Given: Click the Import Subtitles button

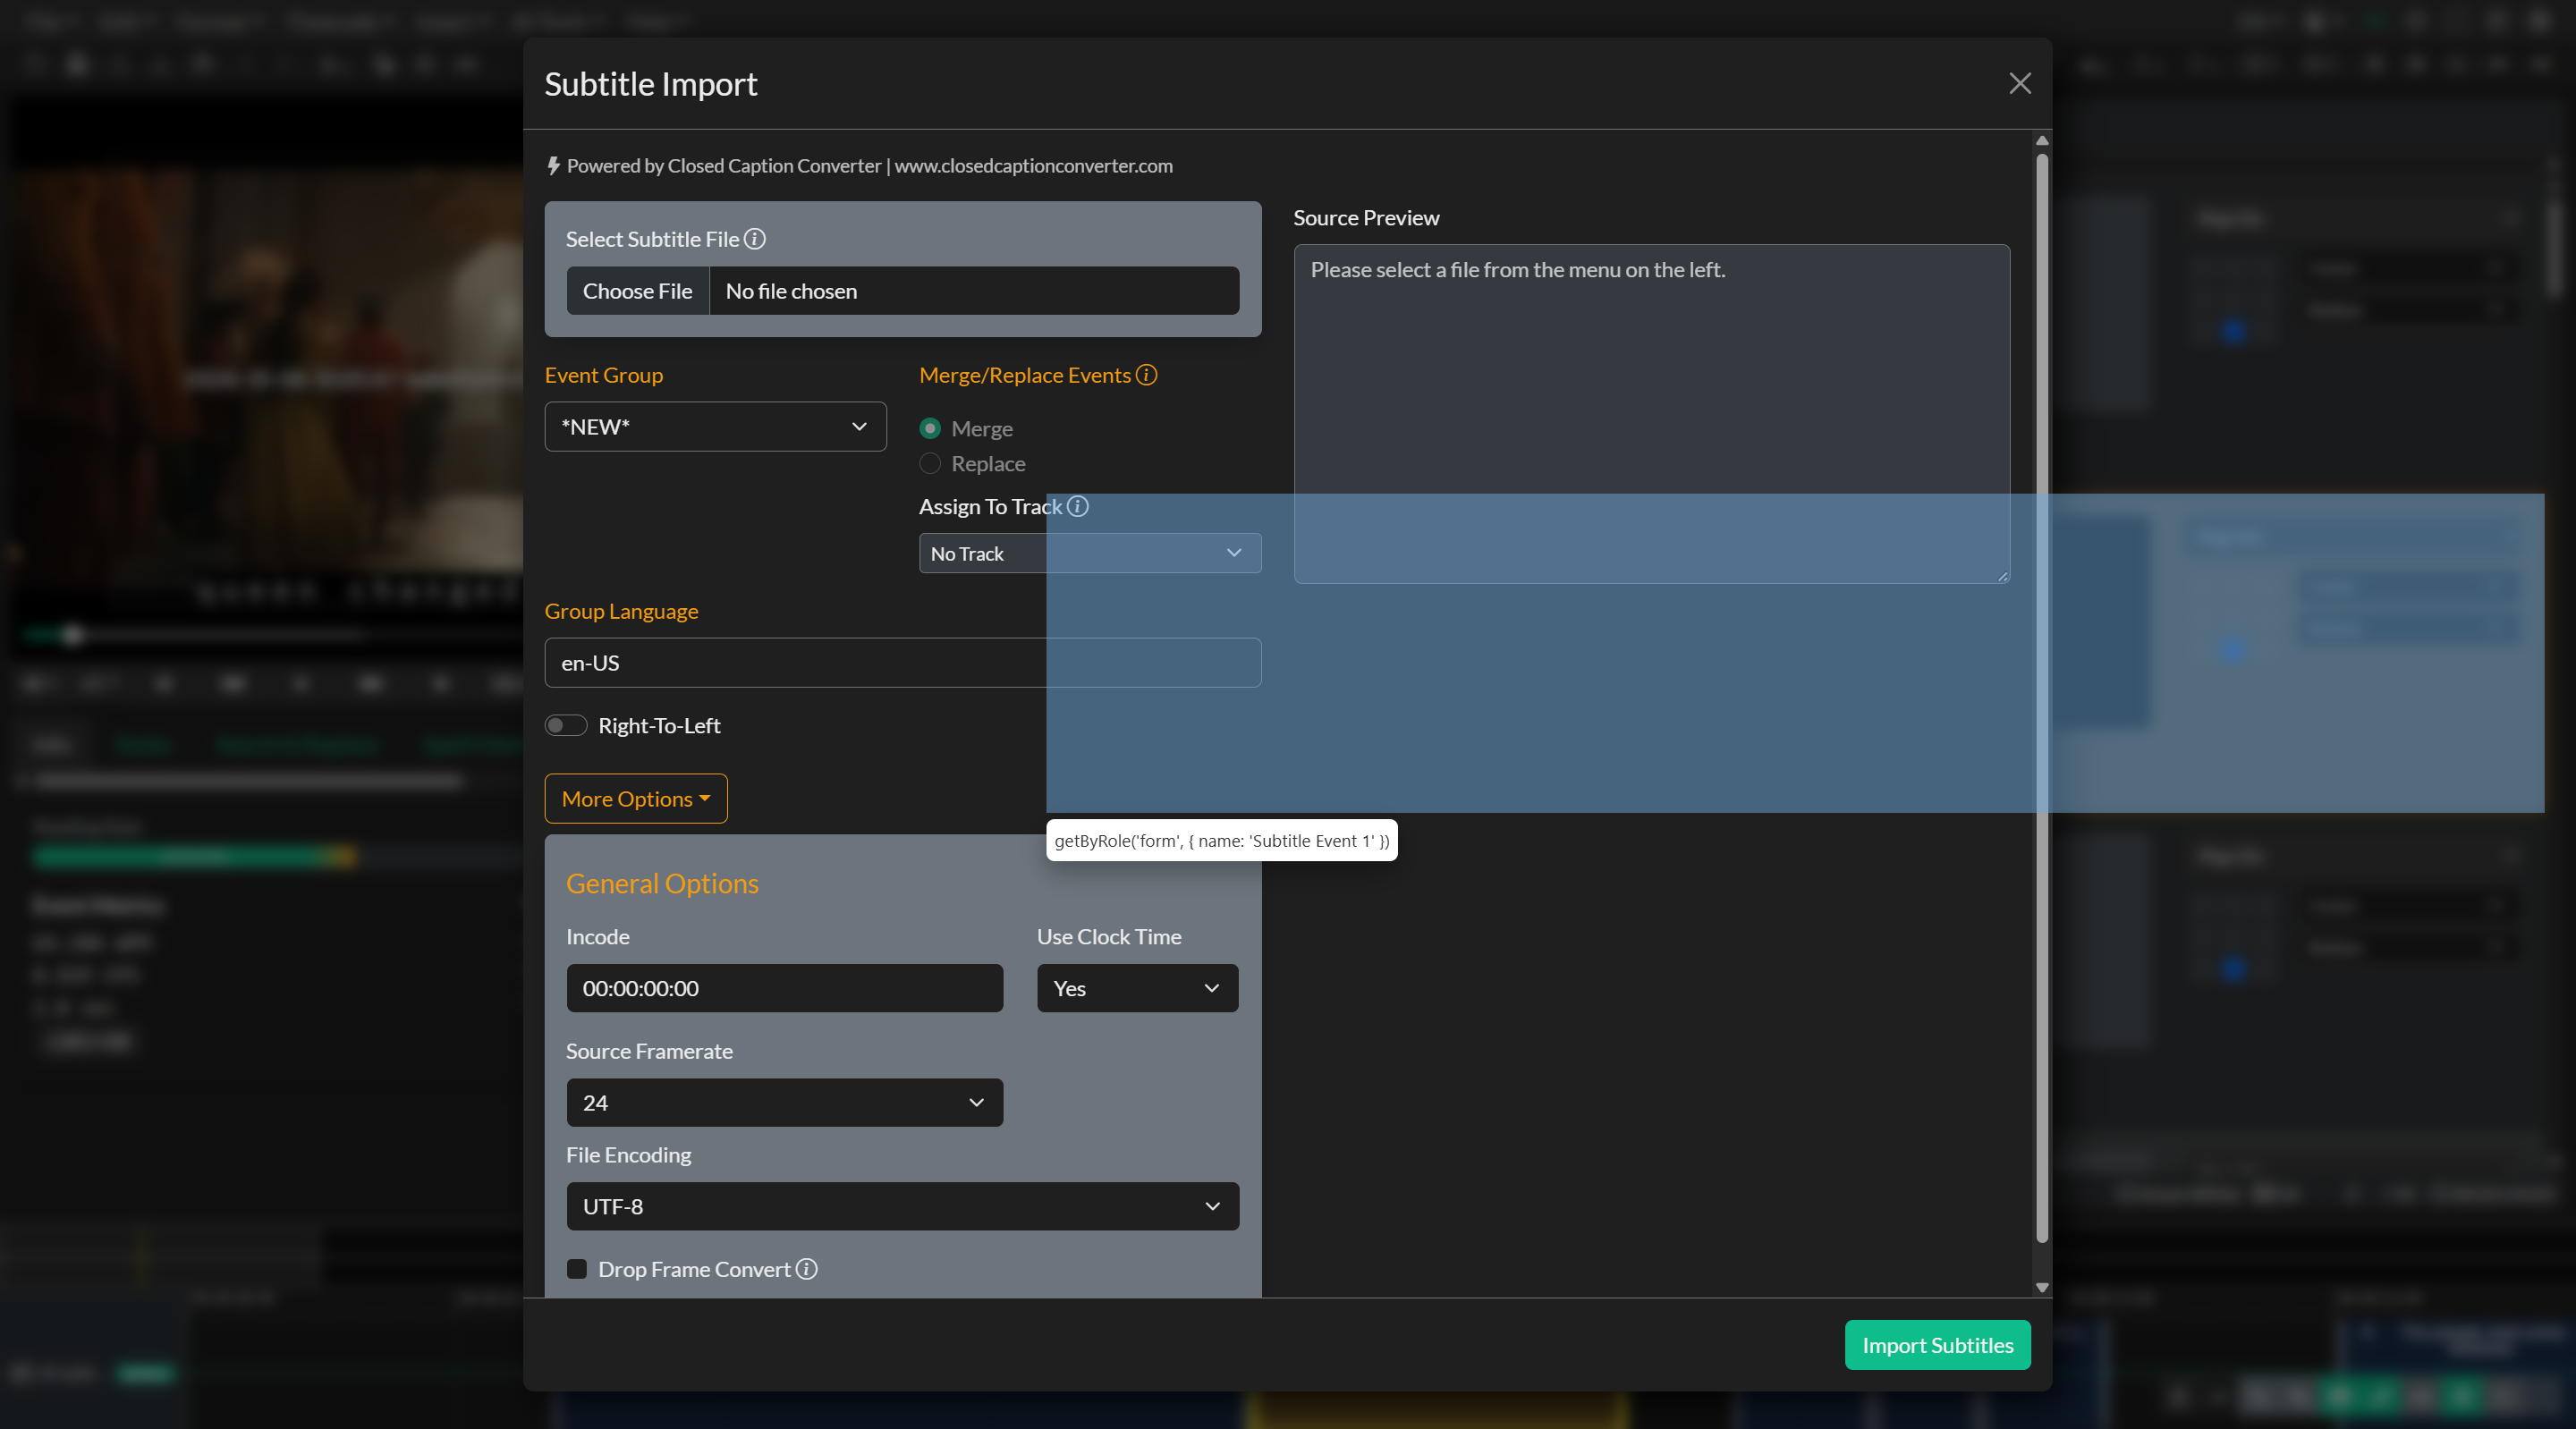Looking at the screenshot, I should pyautogui.click(x=1938, y=1346).
